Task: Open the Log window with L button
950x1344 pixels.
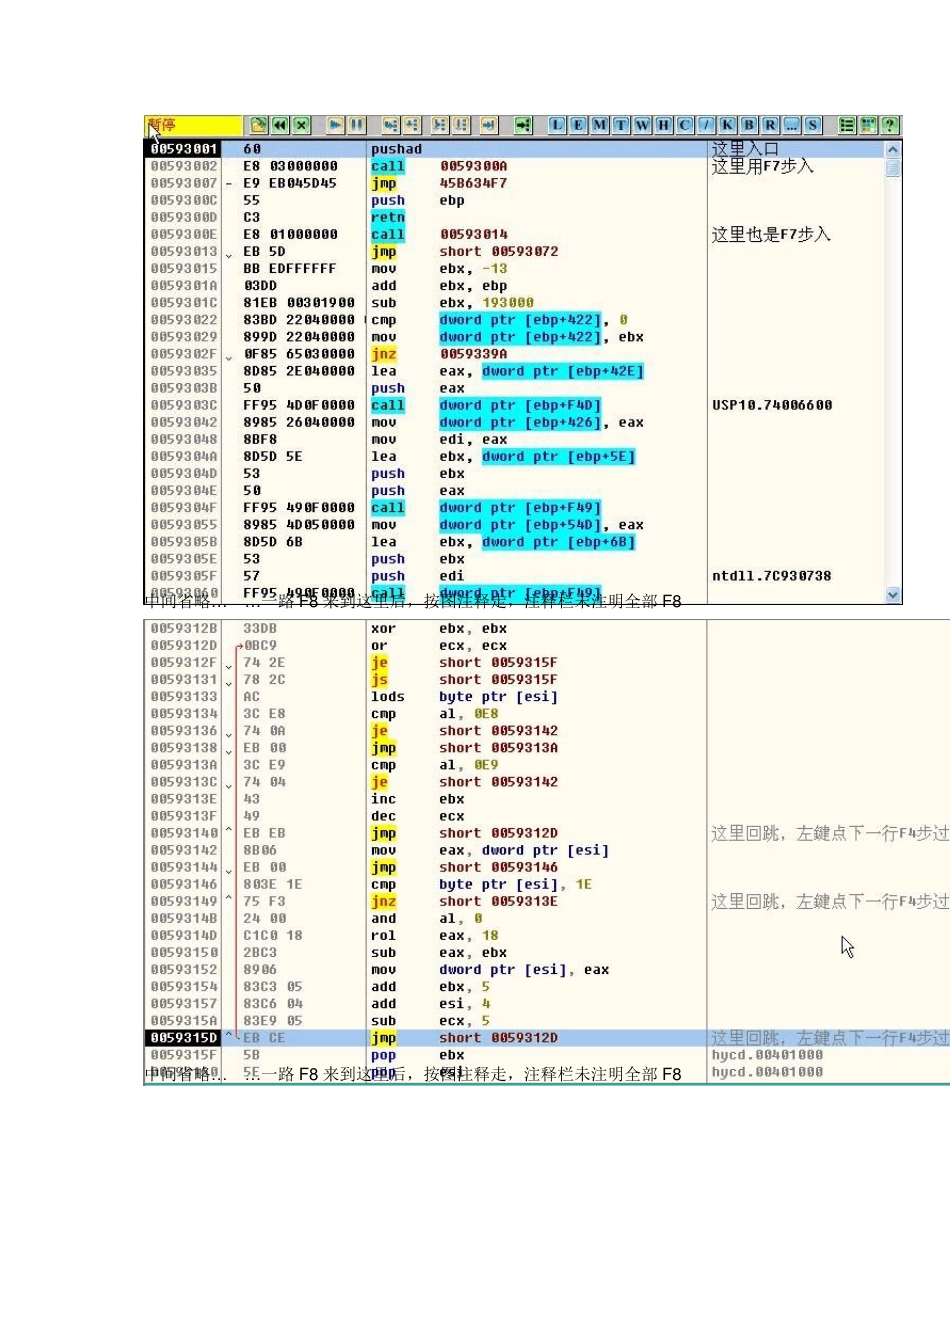Action: (557, 125)
